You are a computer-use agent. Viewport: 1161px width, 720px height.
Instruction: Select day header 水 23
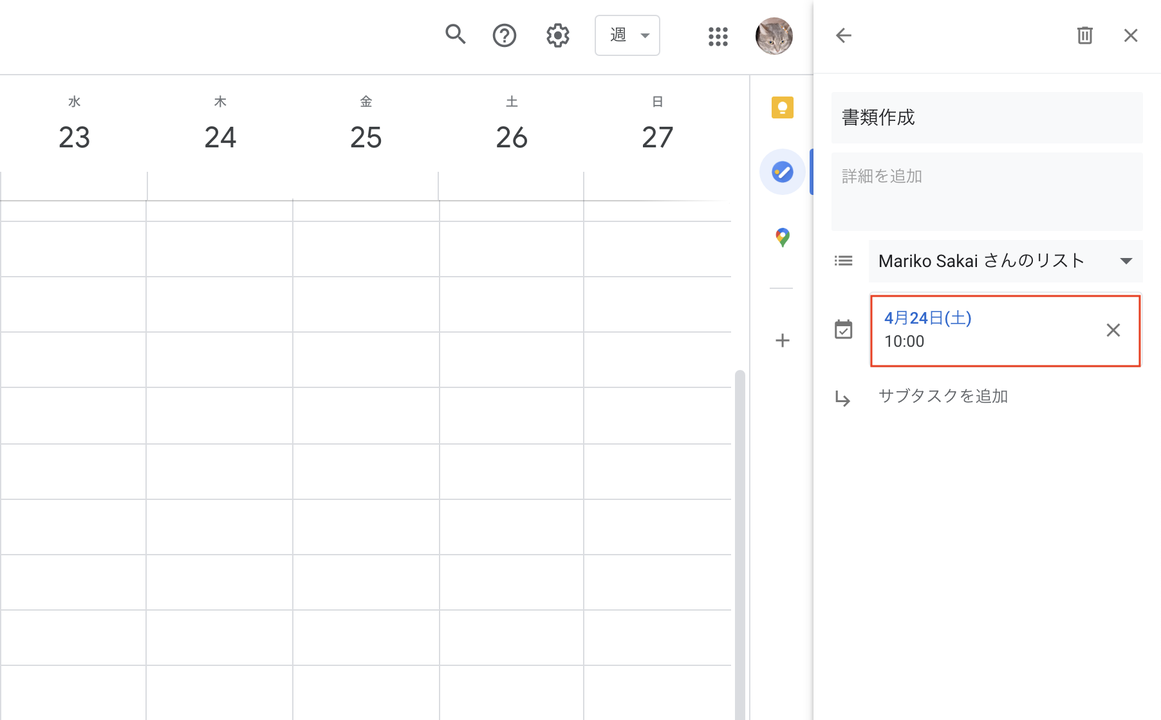74,124
